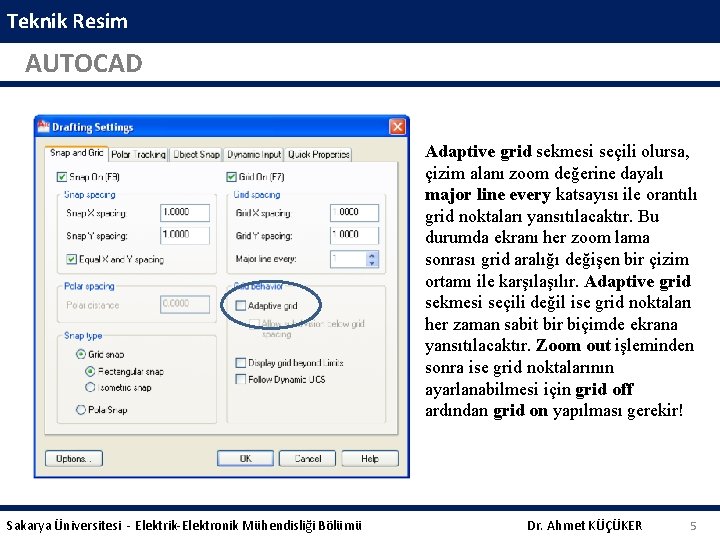The image size is (720, 540).
Task: Click the 'Snap spacing' group label
Action: point(90,195)
